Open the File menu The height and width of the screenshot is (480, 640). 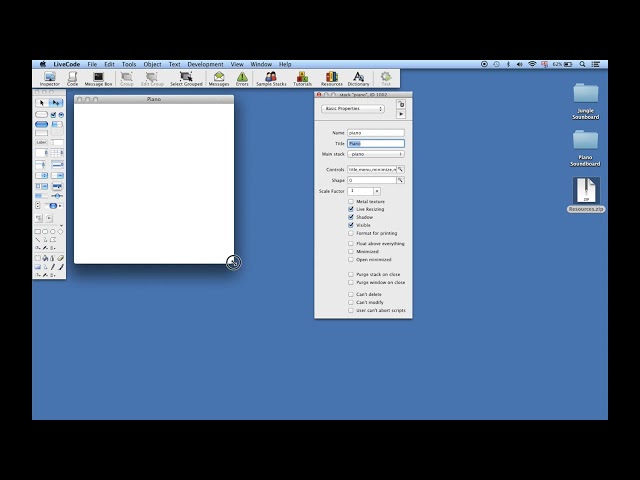coord(92,64)
